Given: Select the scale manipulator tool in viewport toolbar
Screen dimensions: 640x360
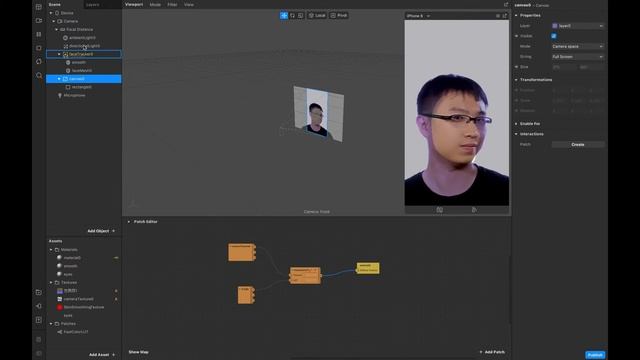Looking at the screenshot, I should (301, 16).
